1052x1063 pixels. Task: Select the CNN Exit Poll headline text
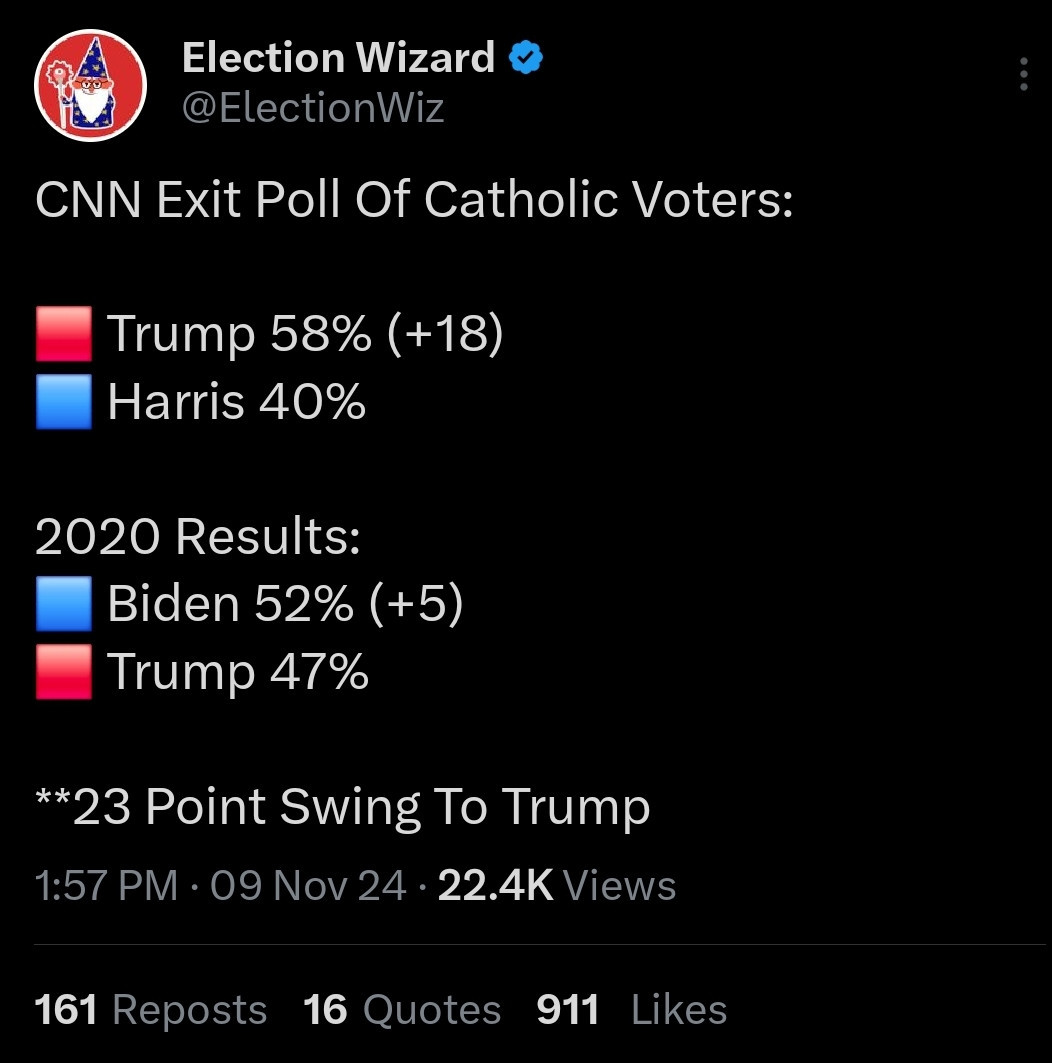point(414,199)
